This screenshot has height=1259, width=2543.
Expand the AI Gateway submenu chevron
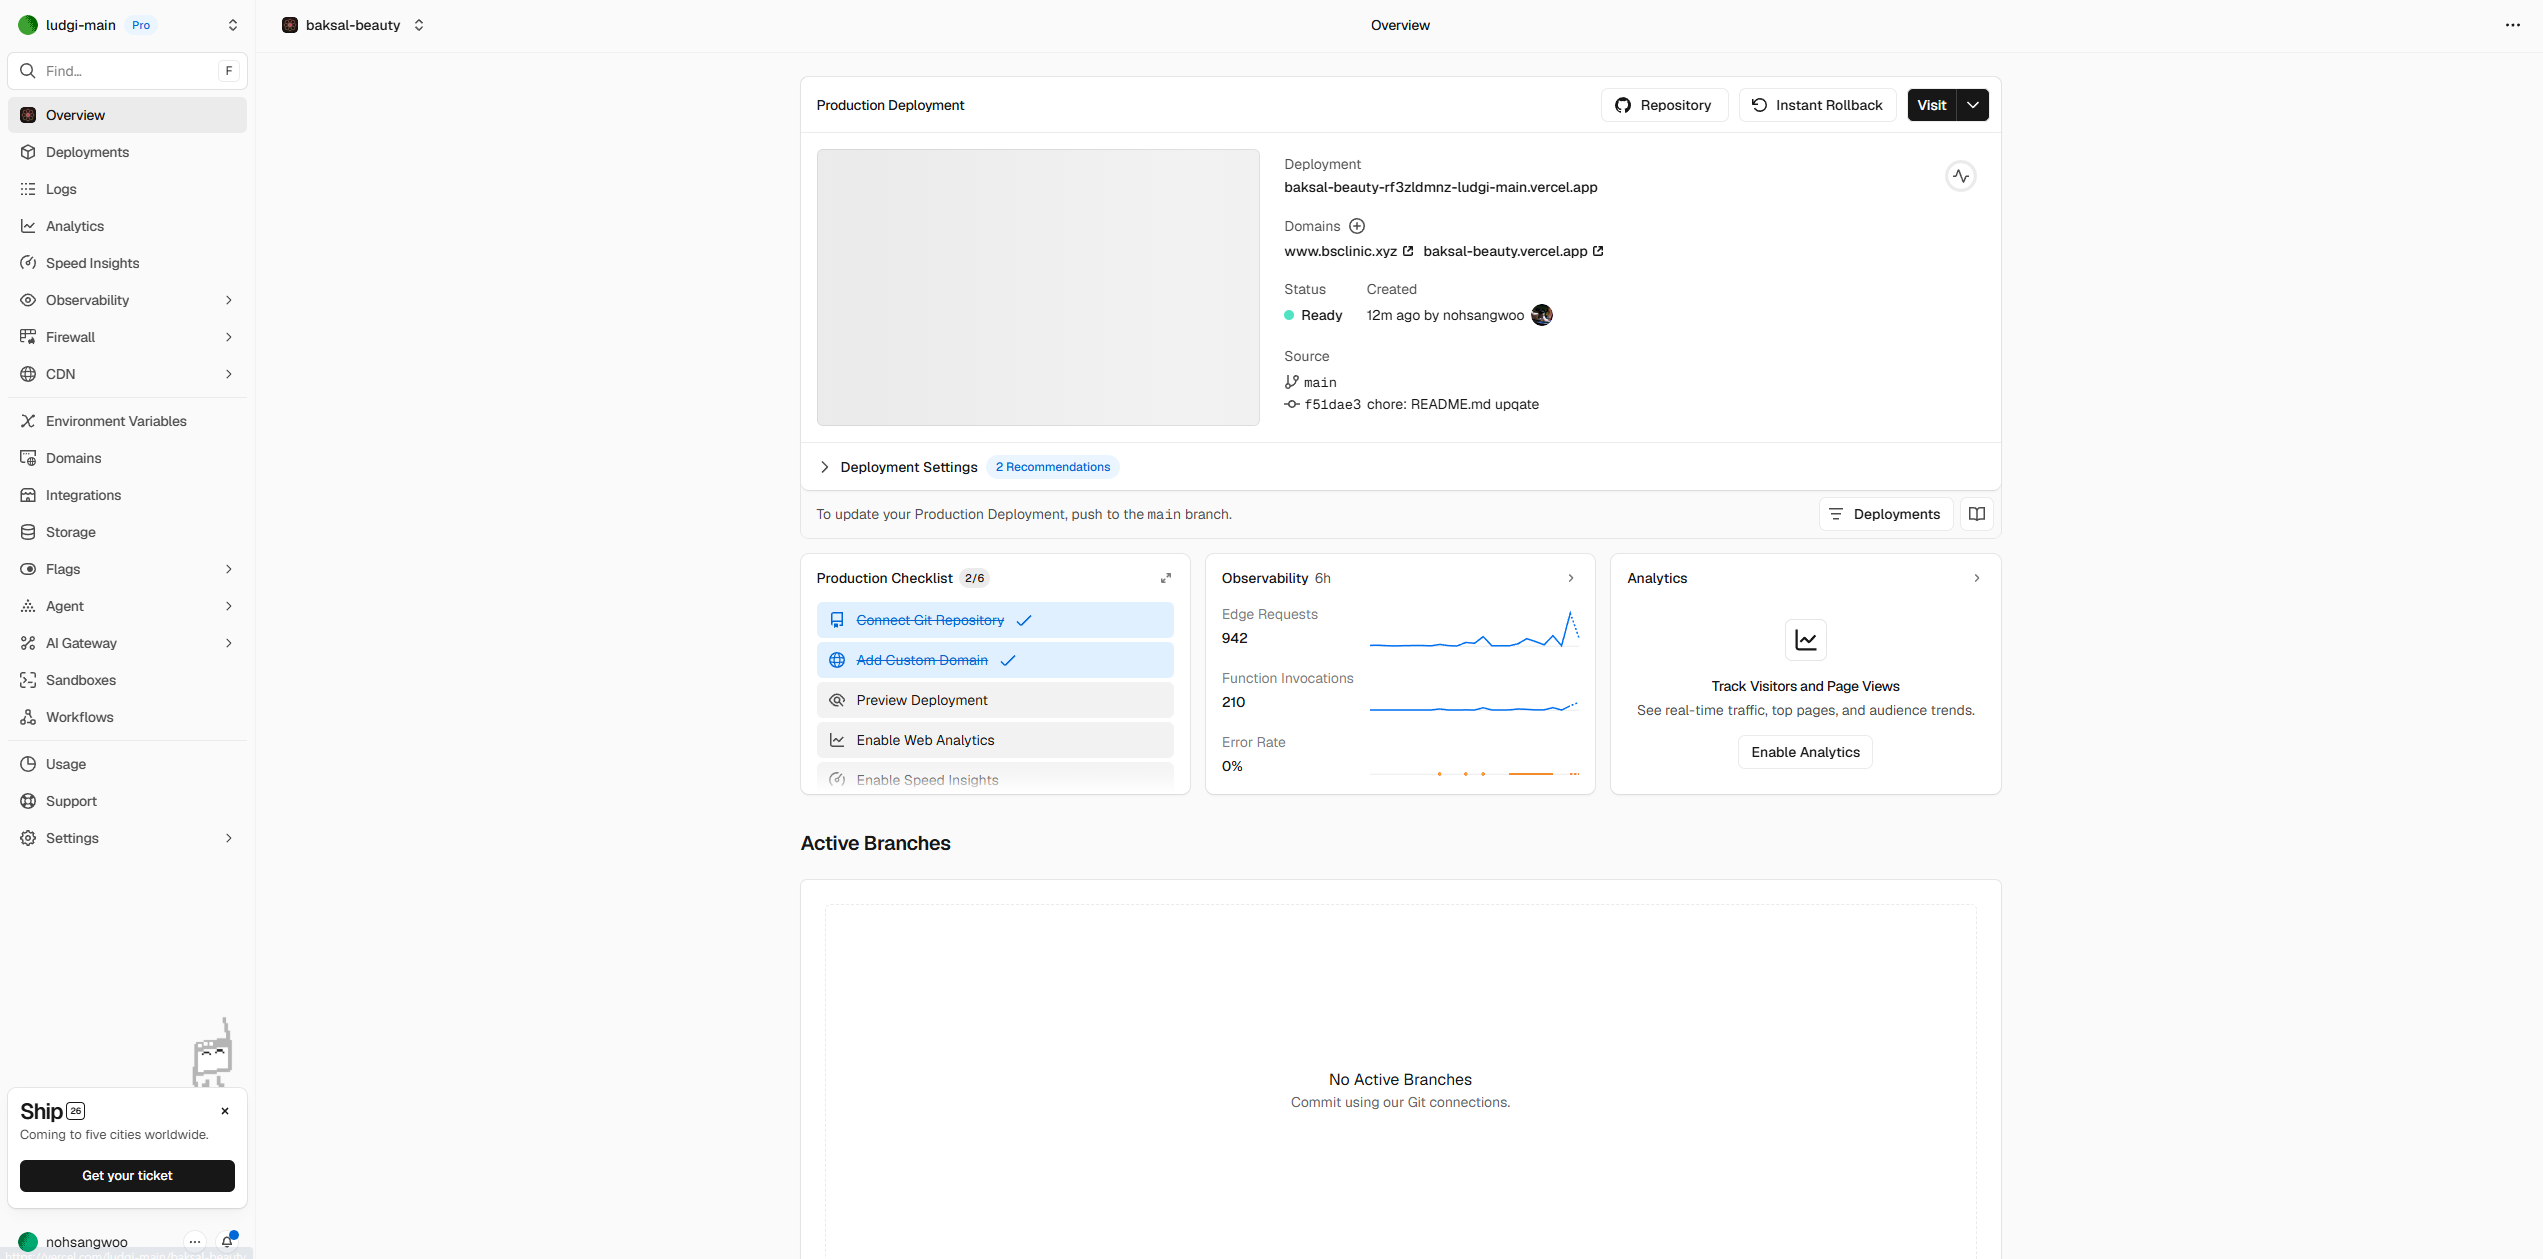tap(229, 643)
